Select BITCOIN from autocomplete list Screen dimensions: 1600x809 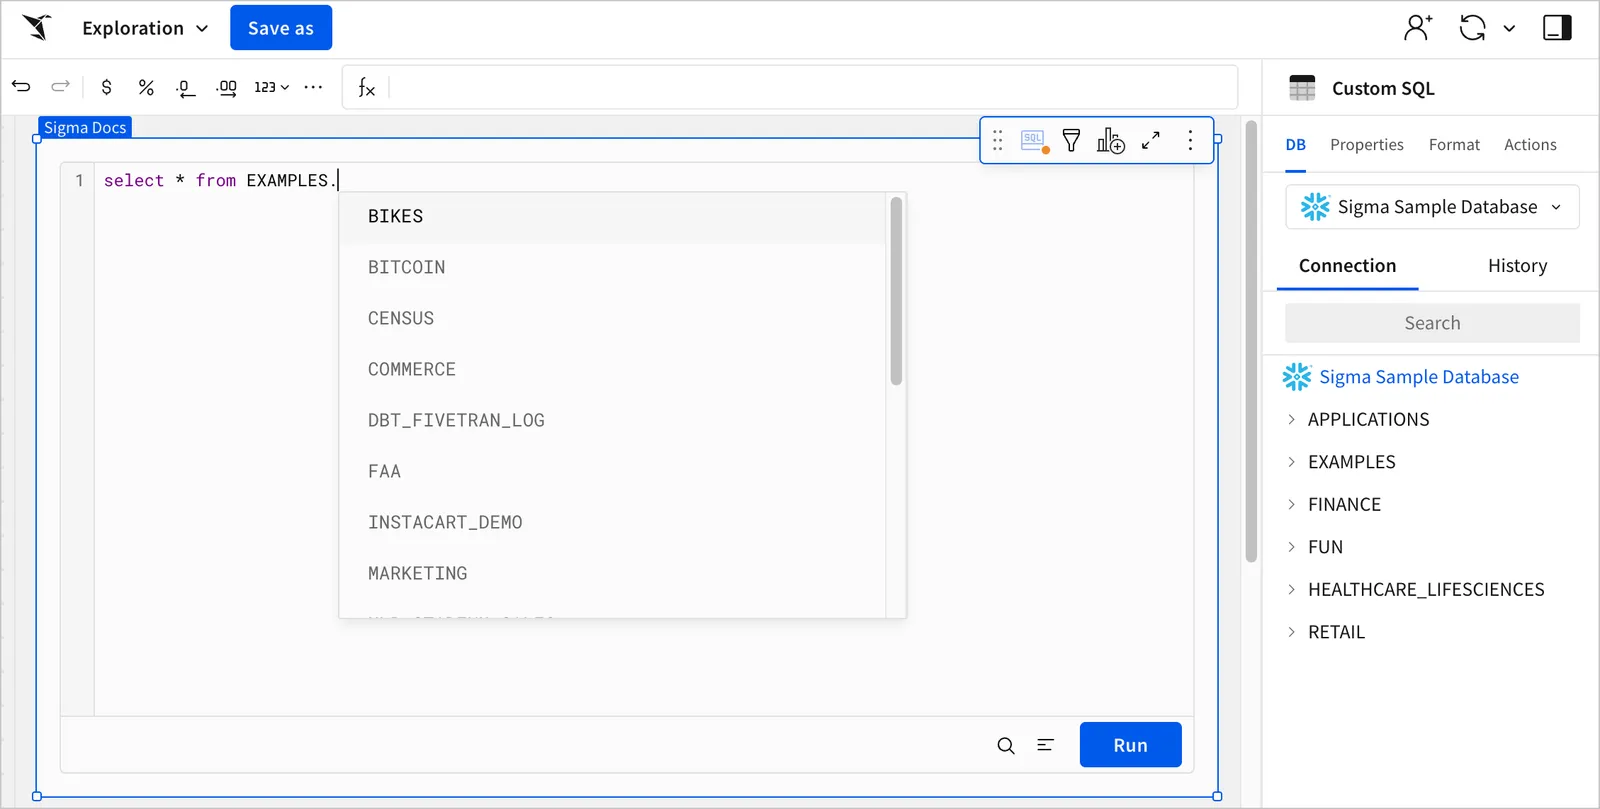coord(612,268)
